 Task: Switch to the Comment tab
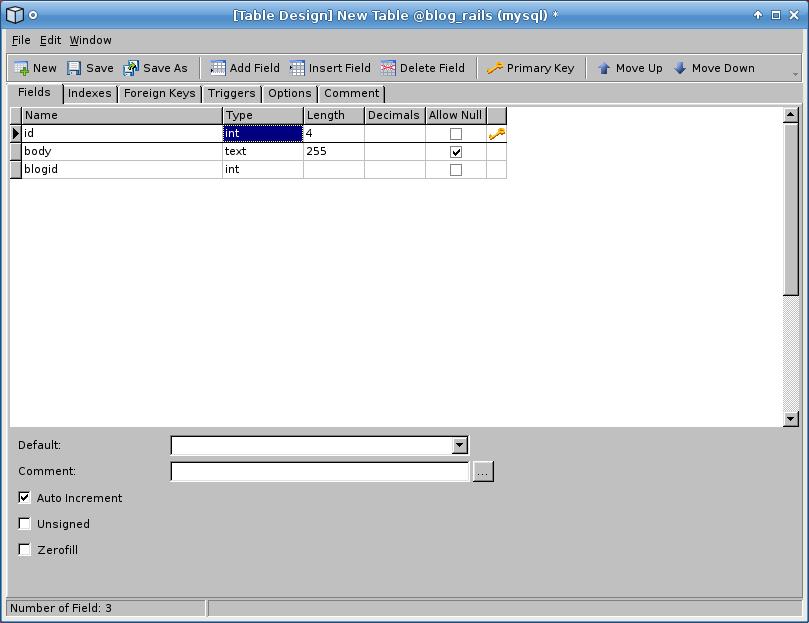tap(351, 93)
